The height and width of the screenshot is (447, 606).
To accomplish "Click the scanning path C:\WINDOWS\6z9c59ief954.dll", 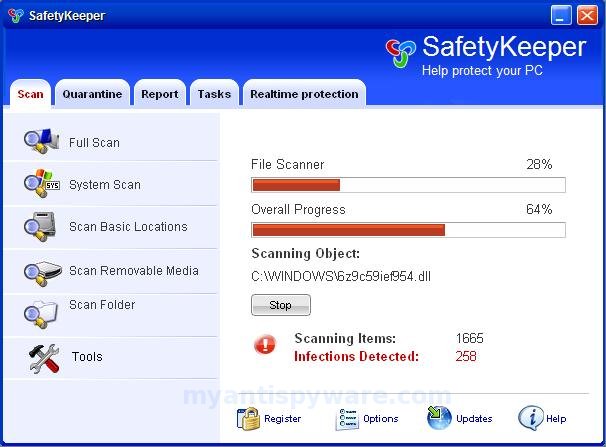I will click(x=341, y=276).
